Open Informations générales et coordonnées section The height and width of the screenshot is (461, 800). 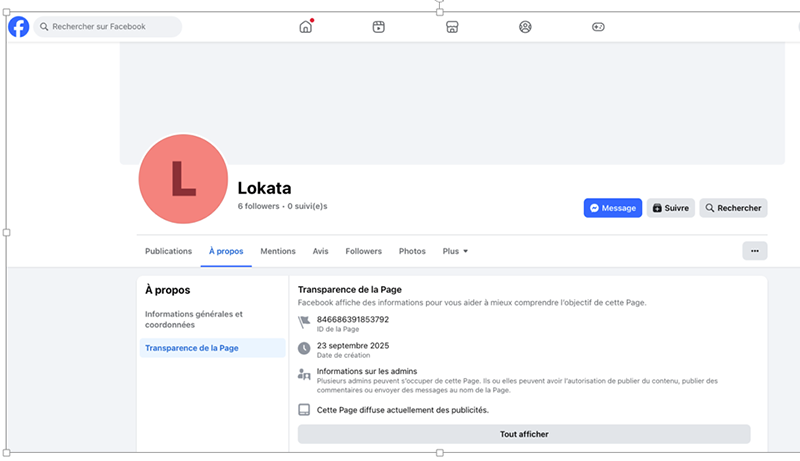coord(212,319)
